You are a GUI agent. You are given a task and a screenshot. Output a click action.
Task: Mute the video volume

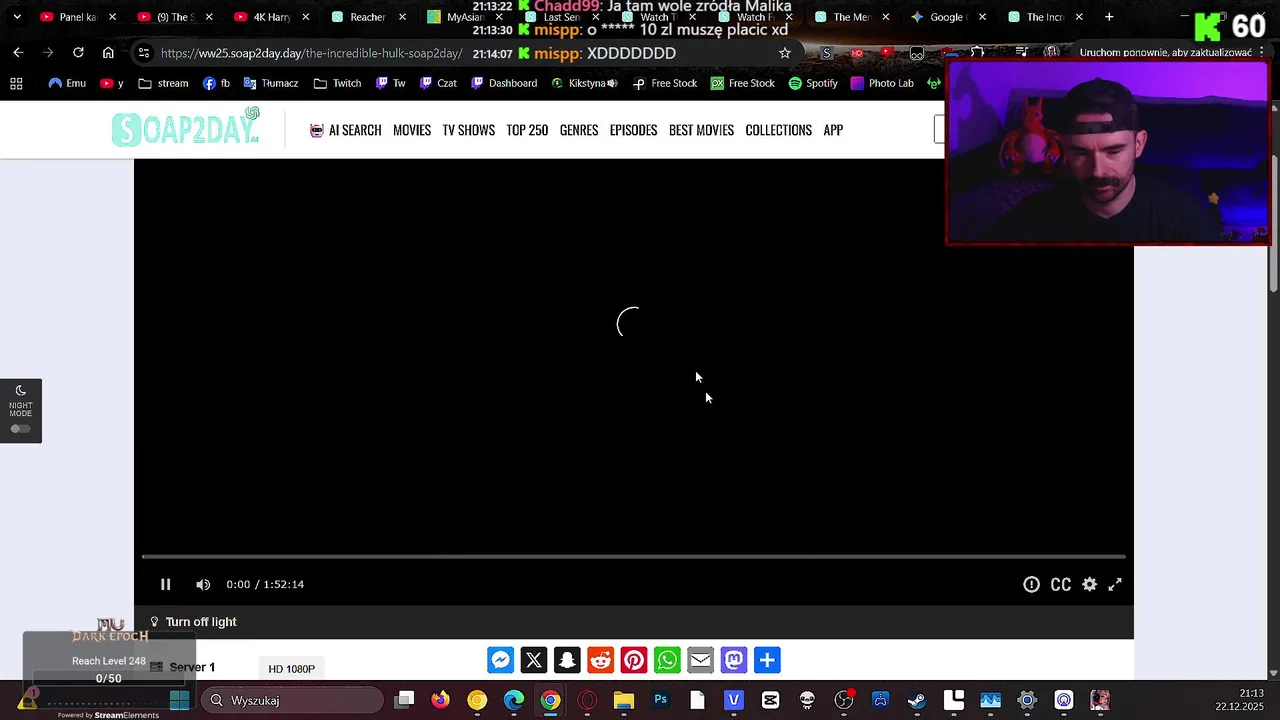click(x=203, y=584)
